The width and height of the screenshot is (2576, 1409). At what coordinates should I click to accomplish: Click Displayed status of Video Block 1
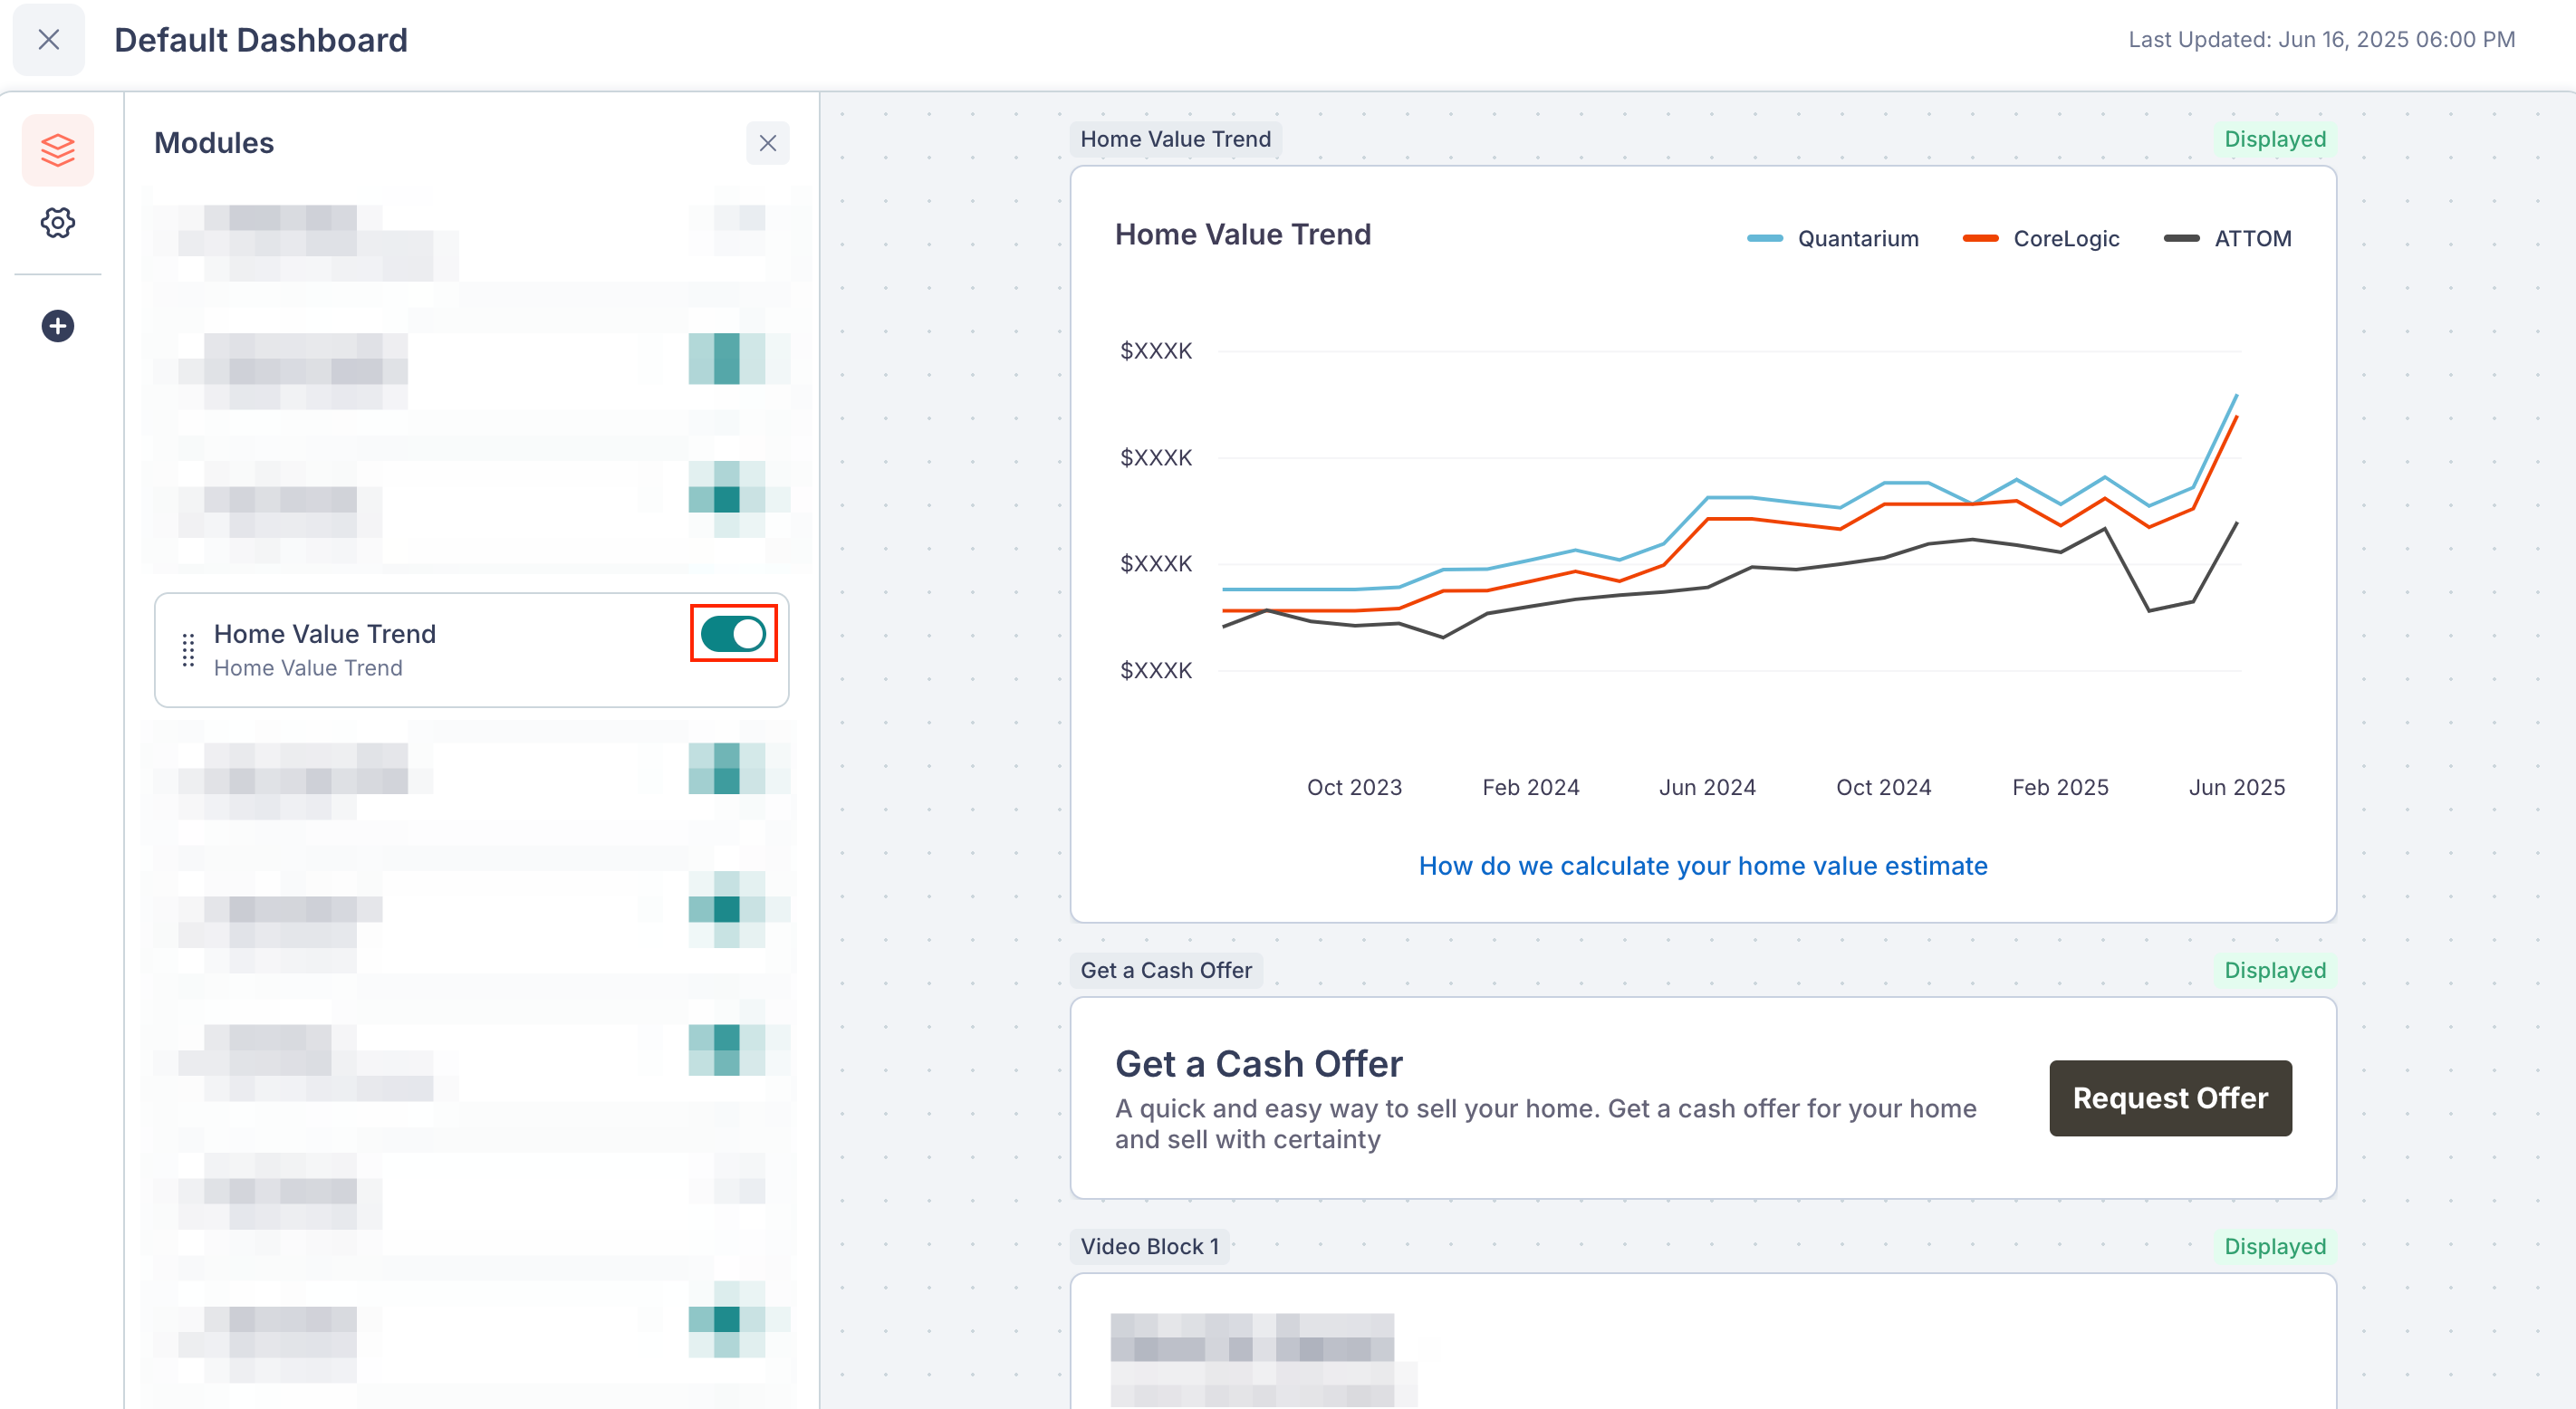[x=2275, y=1246]
